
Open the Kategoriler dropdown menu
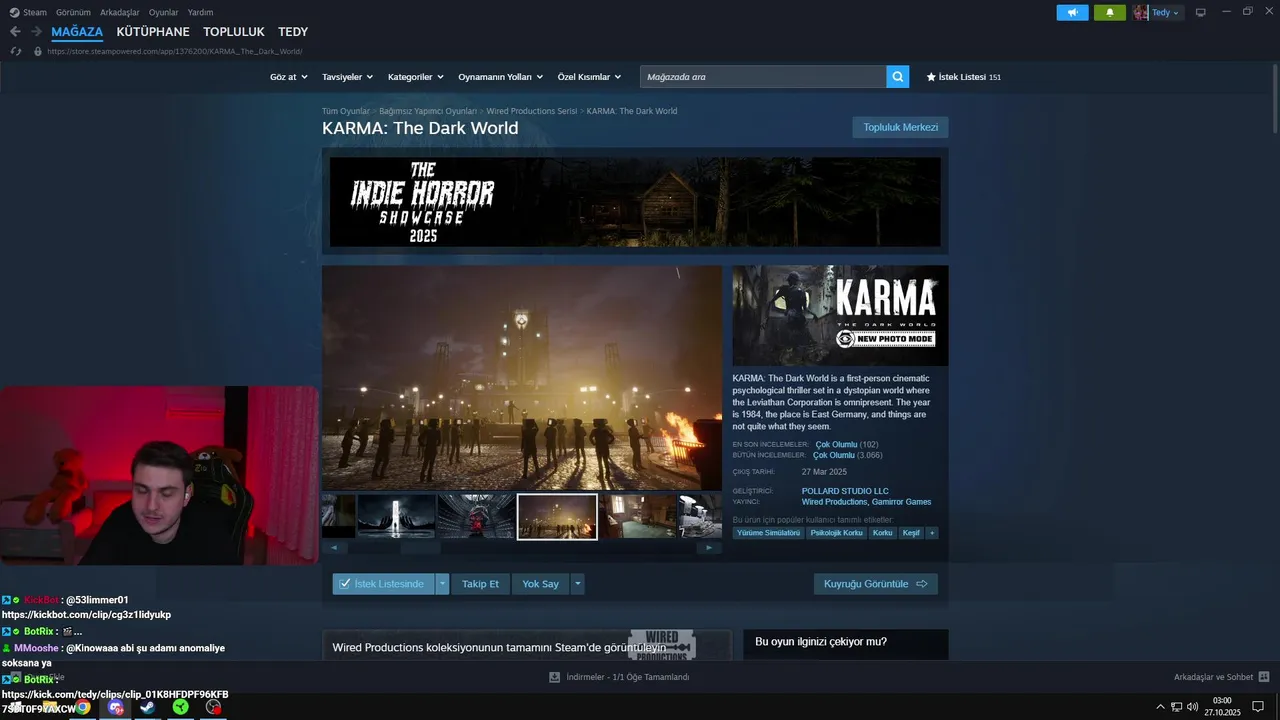coord(415,77)
